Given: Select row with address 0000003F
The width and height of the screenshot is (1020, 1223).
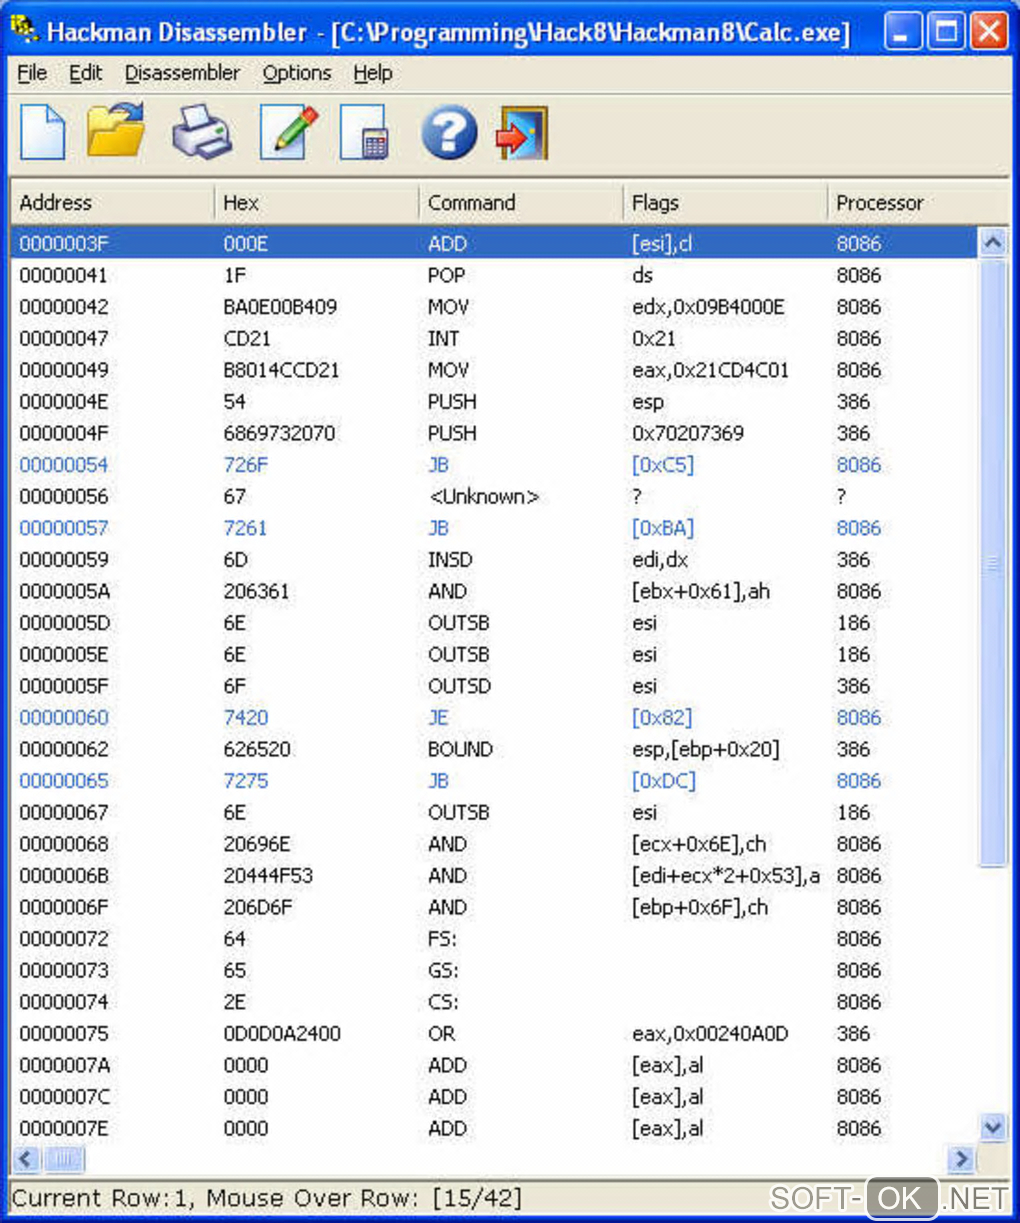Looking at the screenshot, I should (x=494, y=243).
